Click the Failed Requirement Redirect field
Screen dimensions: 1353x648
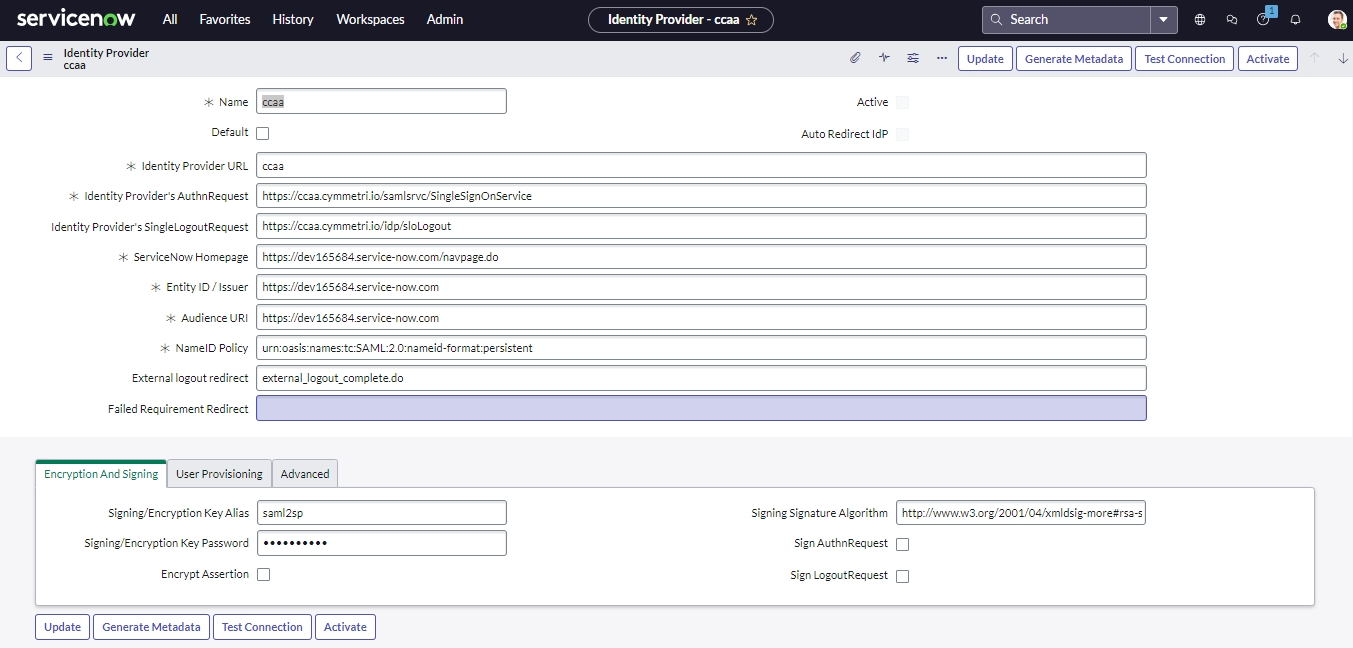click(701, 408)
